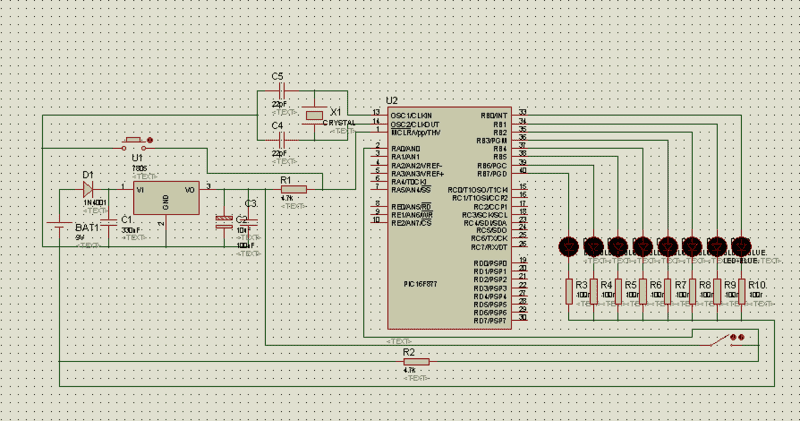Click pin number 33 on U2
800x421 pixels.
tap(522, 112)
